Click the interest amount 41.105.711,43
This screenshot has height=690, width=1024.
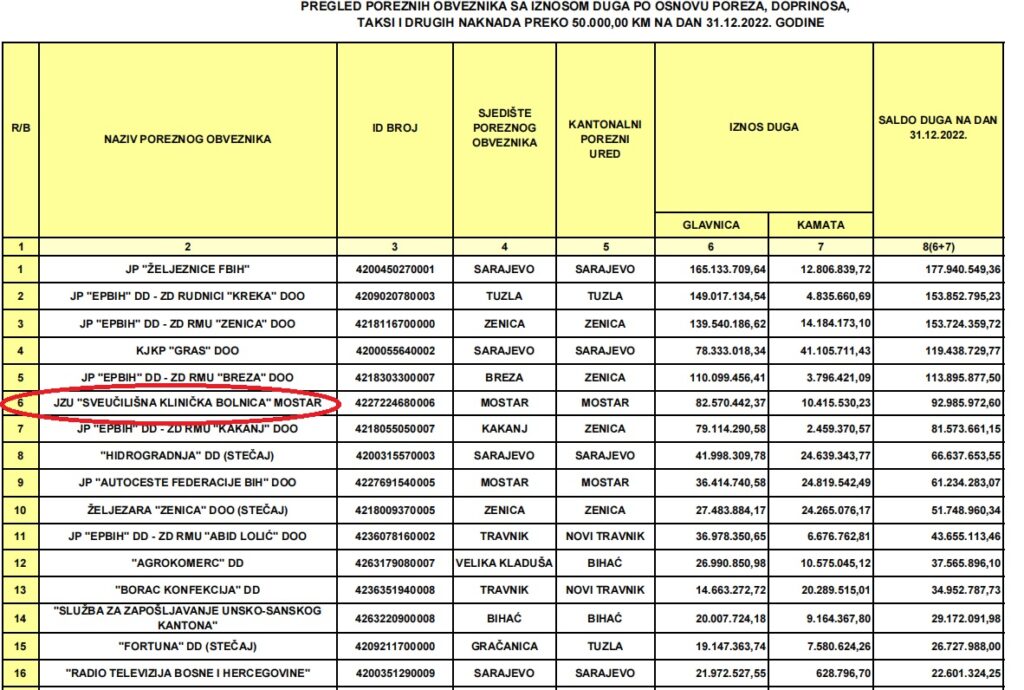point(835,351)
